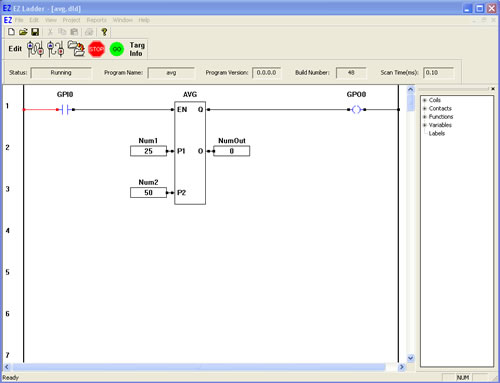Maximize the EZ Ladder window
The height and width of the screenshot is (383, 500).
(479, 8)
